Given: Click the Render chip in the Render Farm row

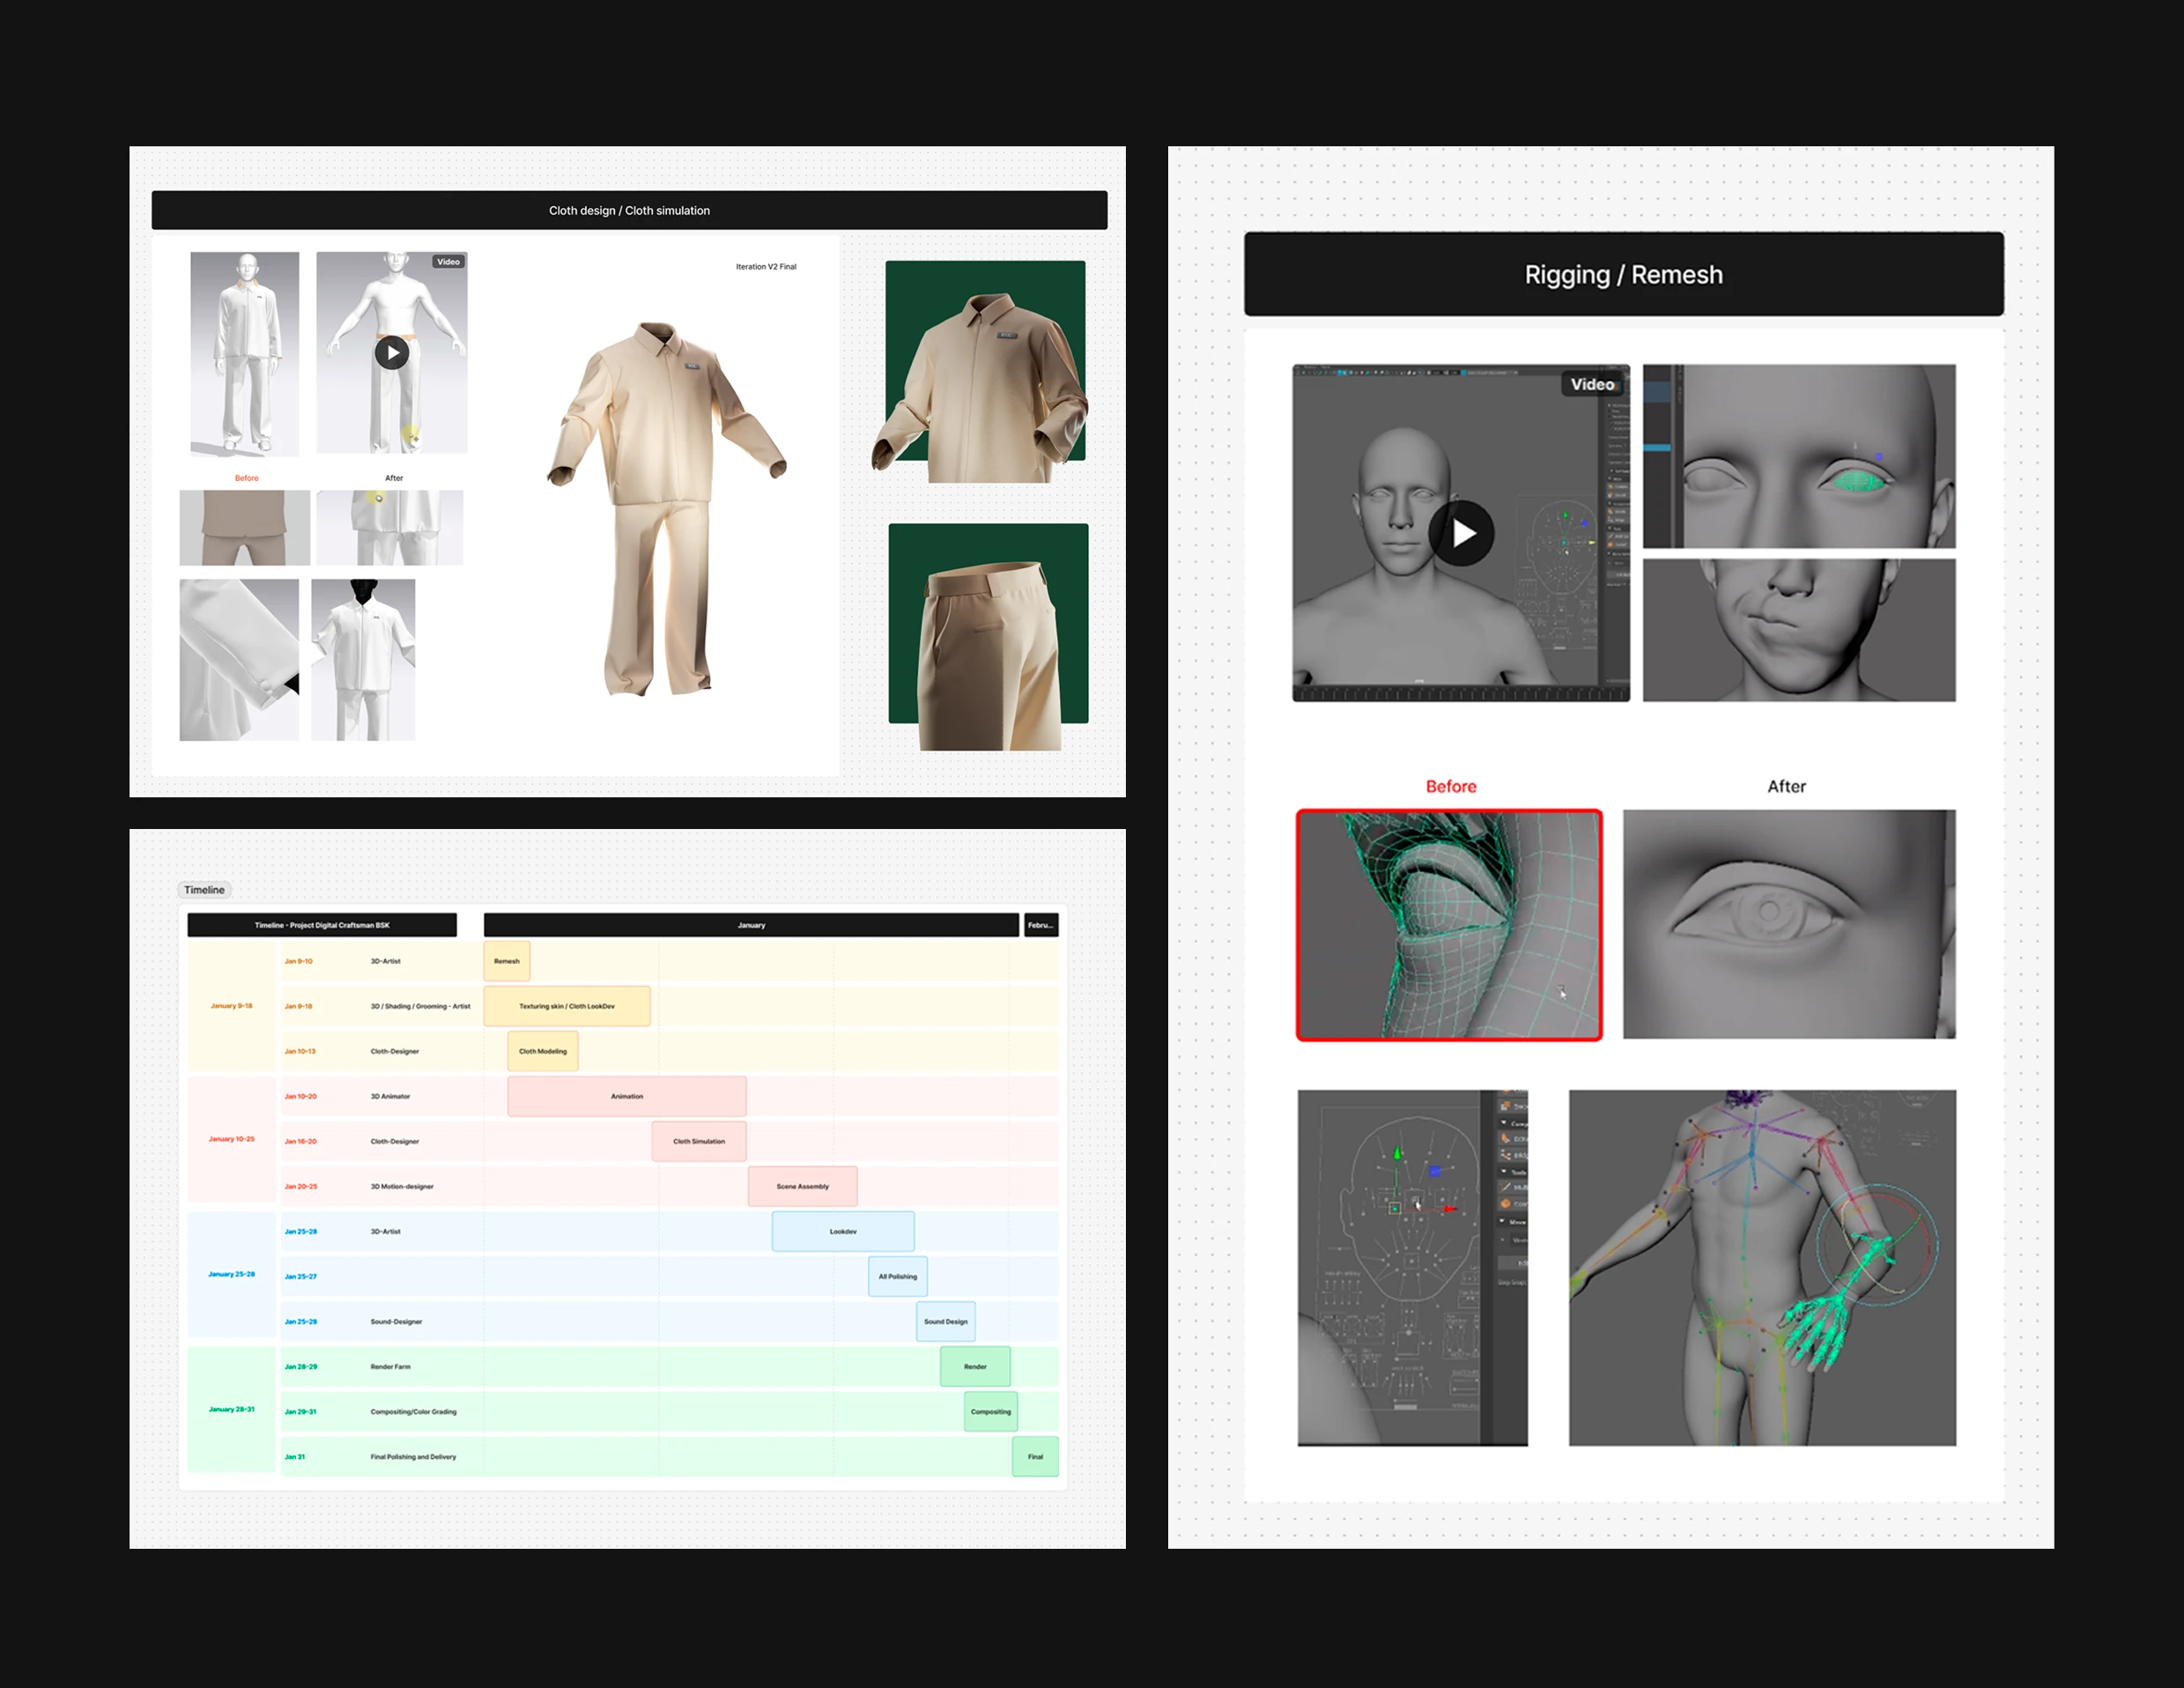Looking at the screenshot, I should pyautogui.click(x=974, y=1366).
